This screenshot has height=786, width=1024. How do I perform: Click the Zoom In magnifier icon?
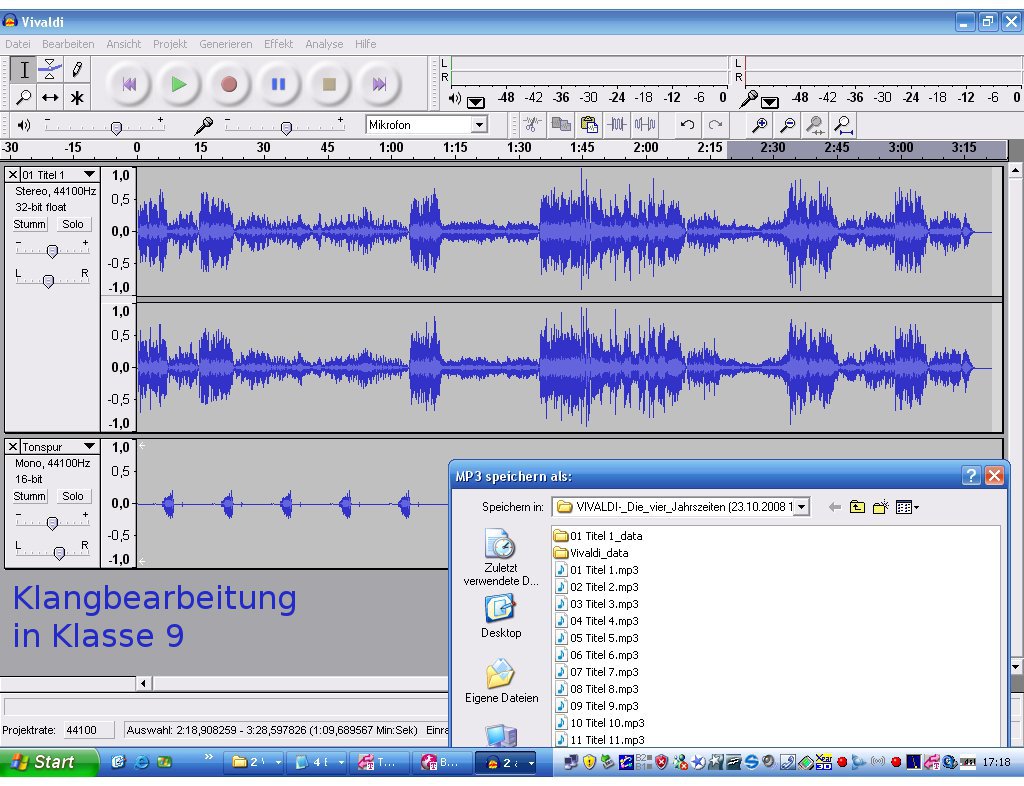tap(760, 125)
